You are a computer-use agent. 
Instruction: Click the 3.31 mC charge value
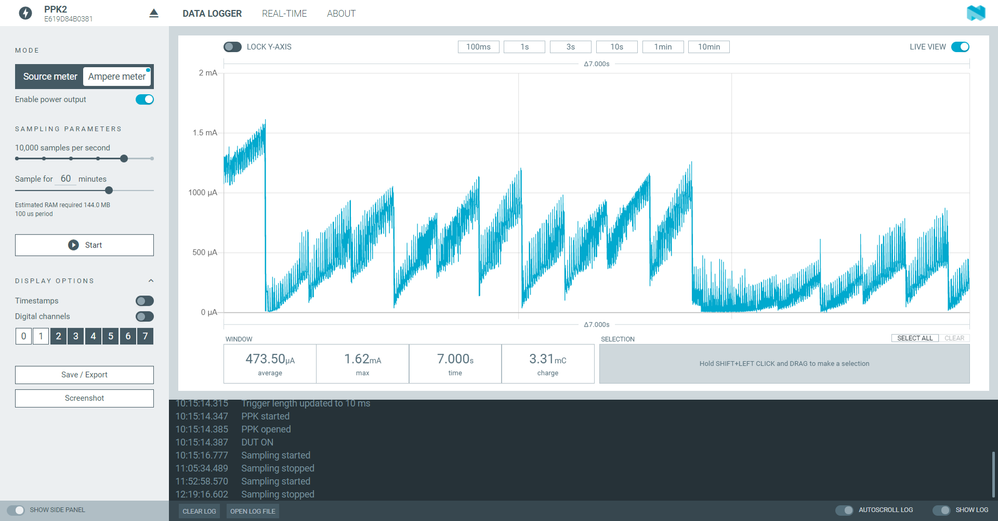(547, 359)
